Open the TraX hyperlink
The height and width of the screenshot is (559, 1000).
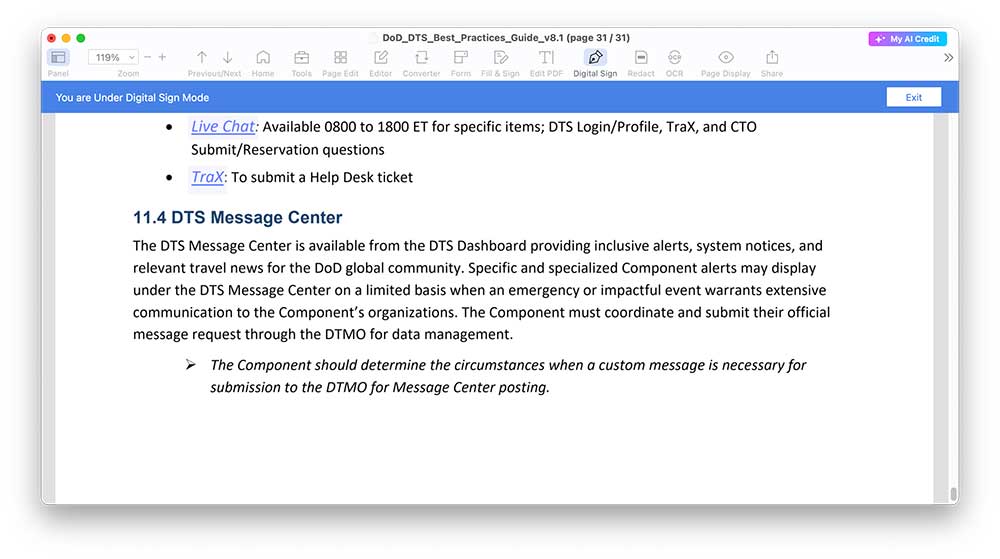pos(207,177)
